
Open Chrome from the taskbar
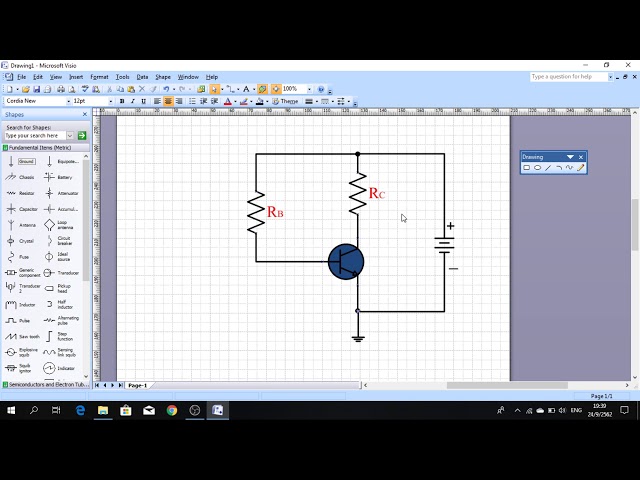[x=172, y=410]
